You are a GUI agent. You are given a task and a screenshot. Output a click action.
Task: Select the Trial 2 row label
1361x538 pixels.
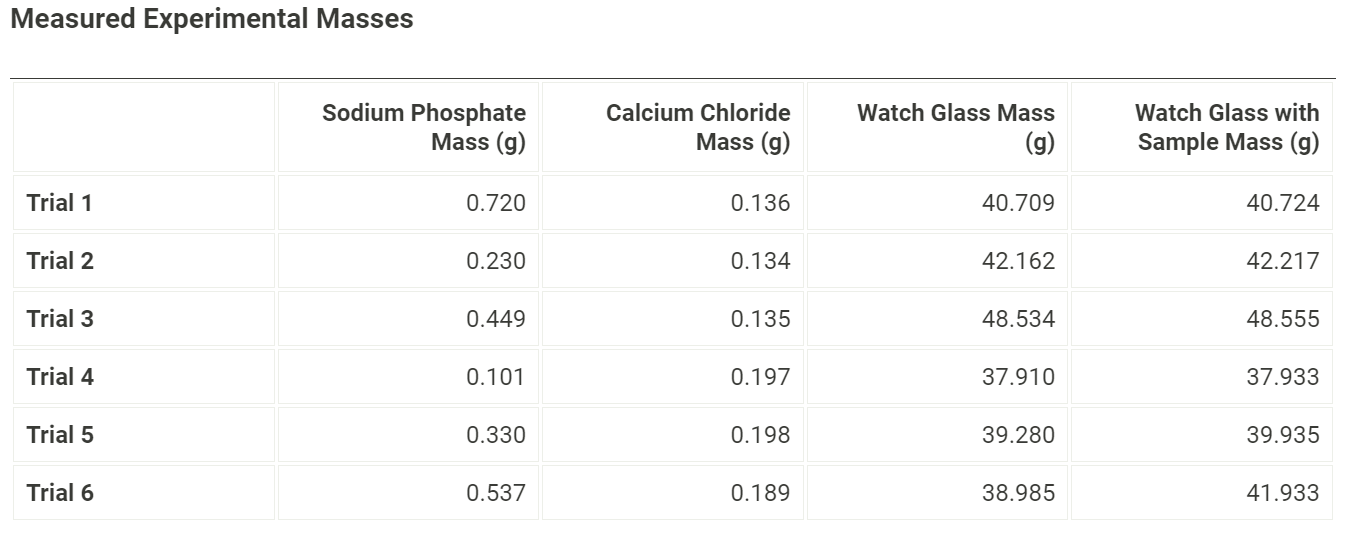pos(60,261)
